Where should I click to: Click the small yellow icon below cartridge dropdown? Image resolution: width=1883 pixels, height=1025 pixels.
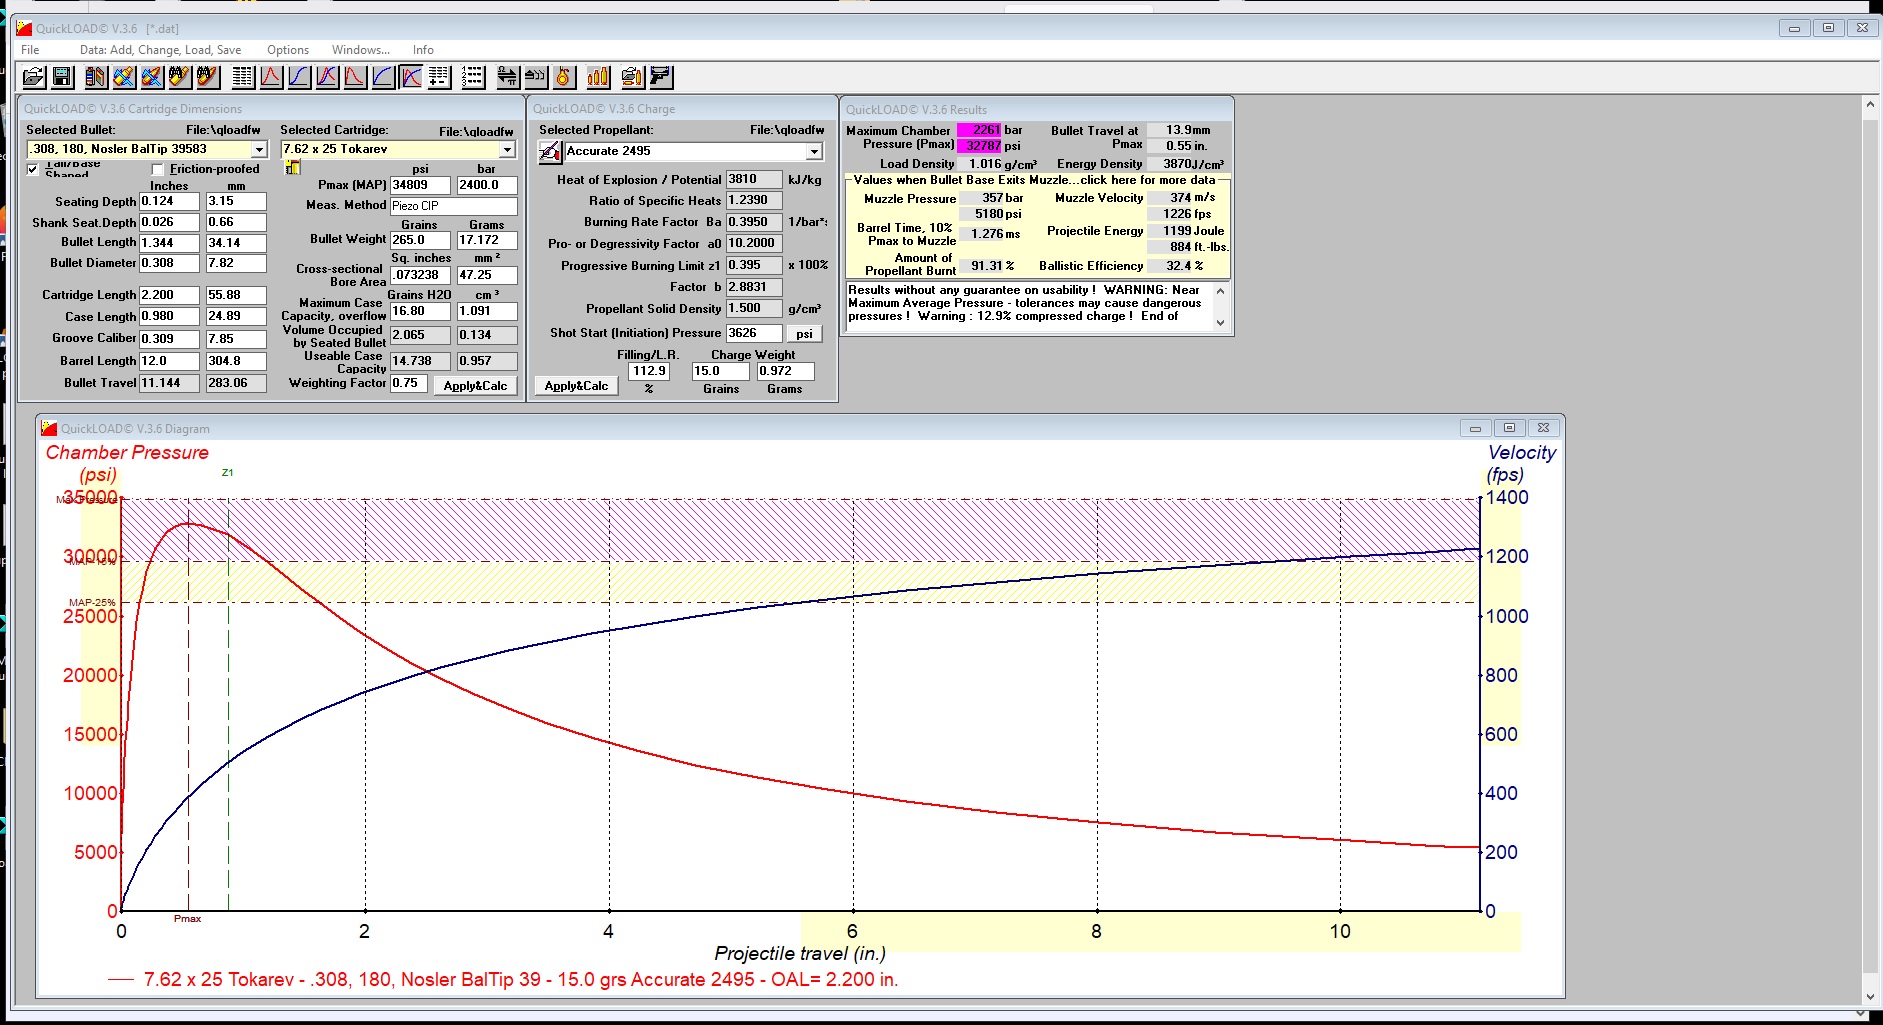[x=293, y=168]
